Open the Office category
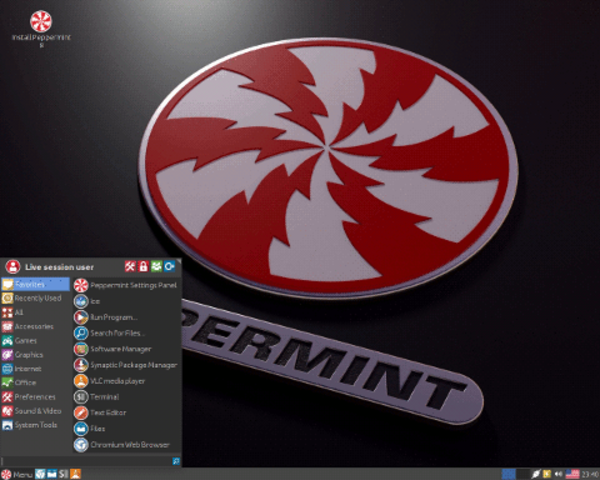 point(36,383)
